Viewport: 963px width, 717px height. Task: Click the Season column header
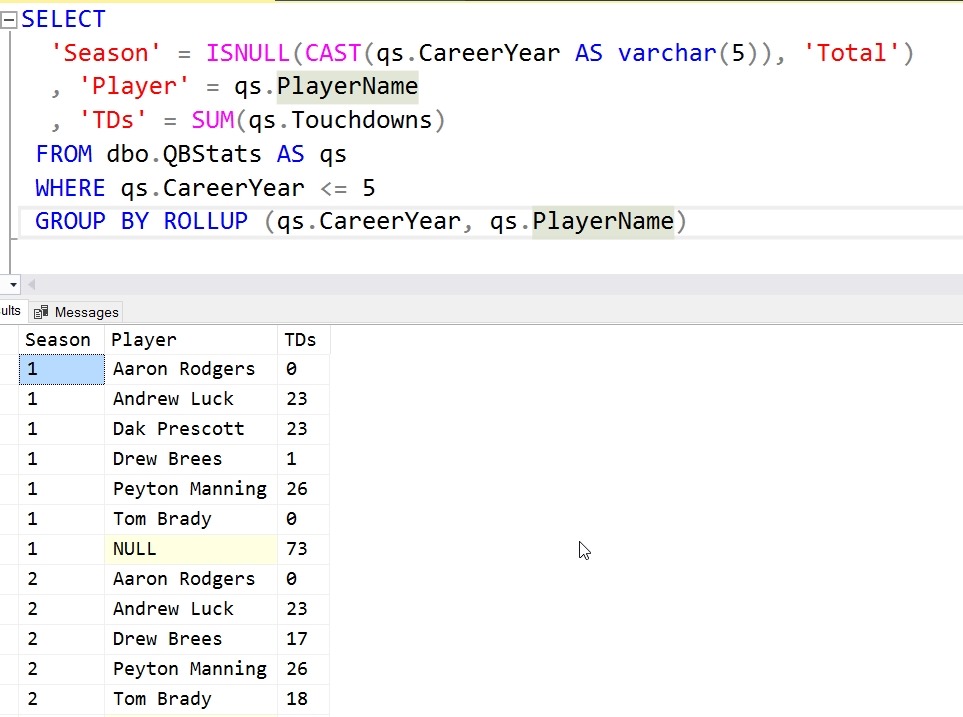coord(58,340)
